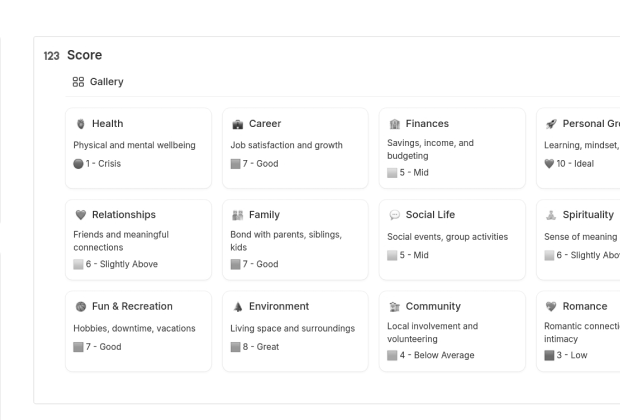Click the Finances bank icon
The image size is (620, 420).
pyautogui.click(x=394, y=124)
